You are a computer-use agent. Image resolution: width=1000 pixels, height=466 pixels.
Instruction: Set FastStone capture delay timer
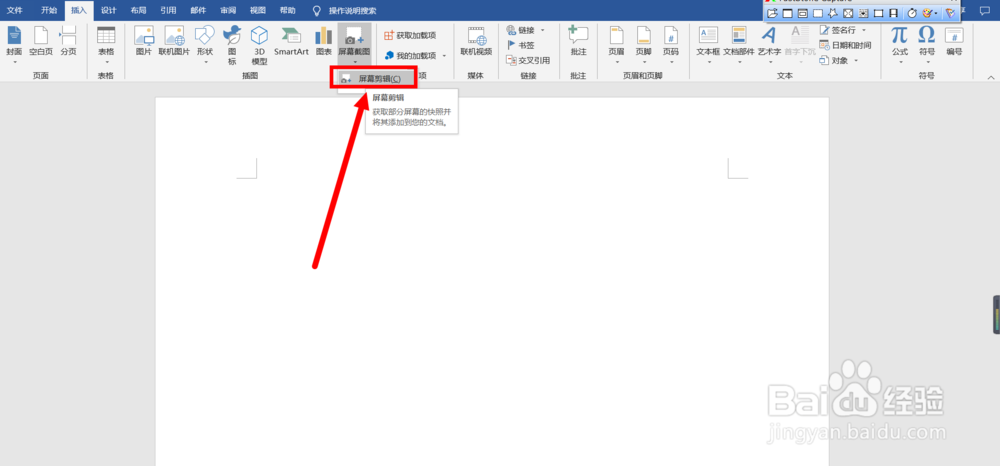(x=912, y=13)
